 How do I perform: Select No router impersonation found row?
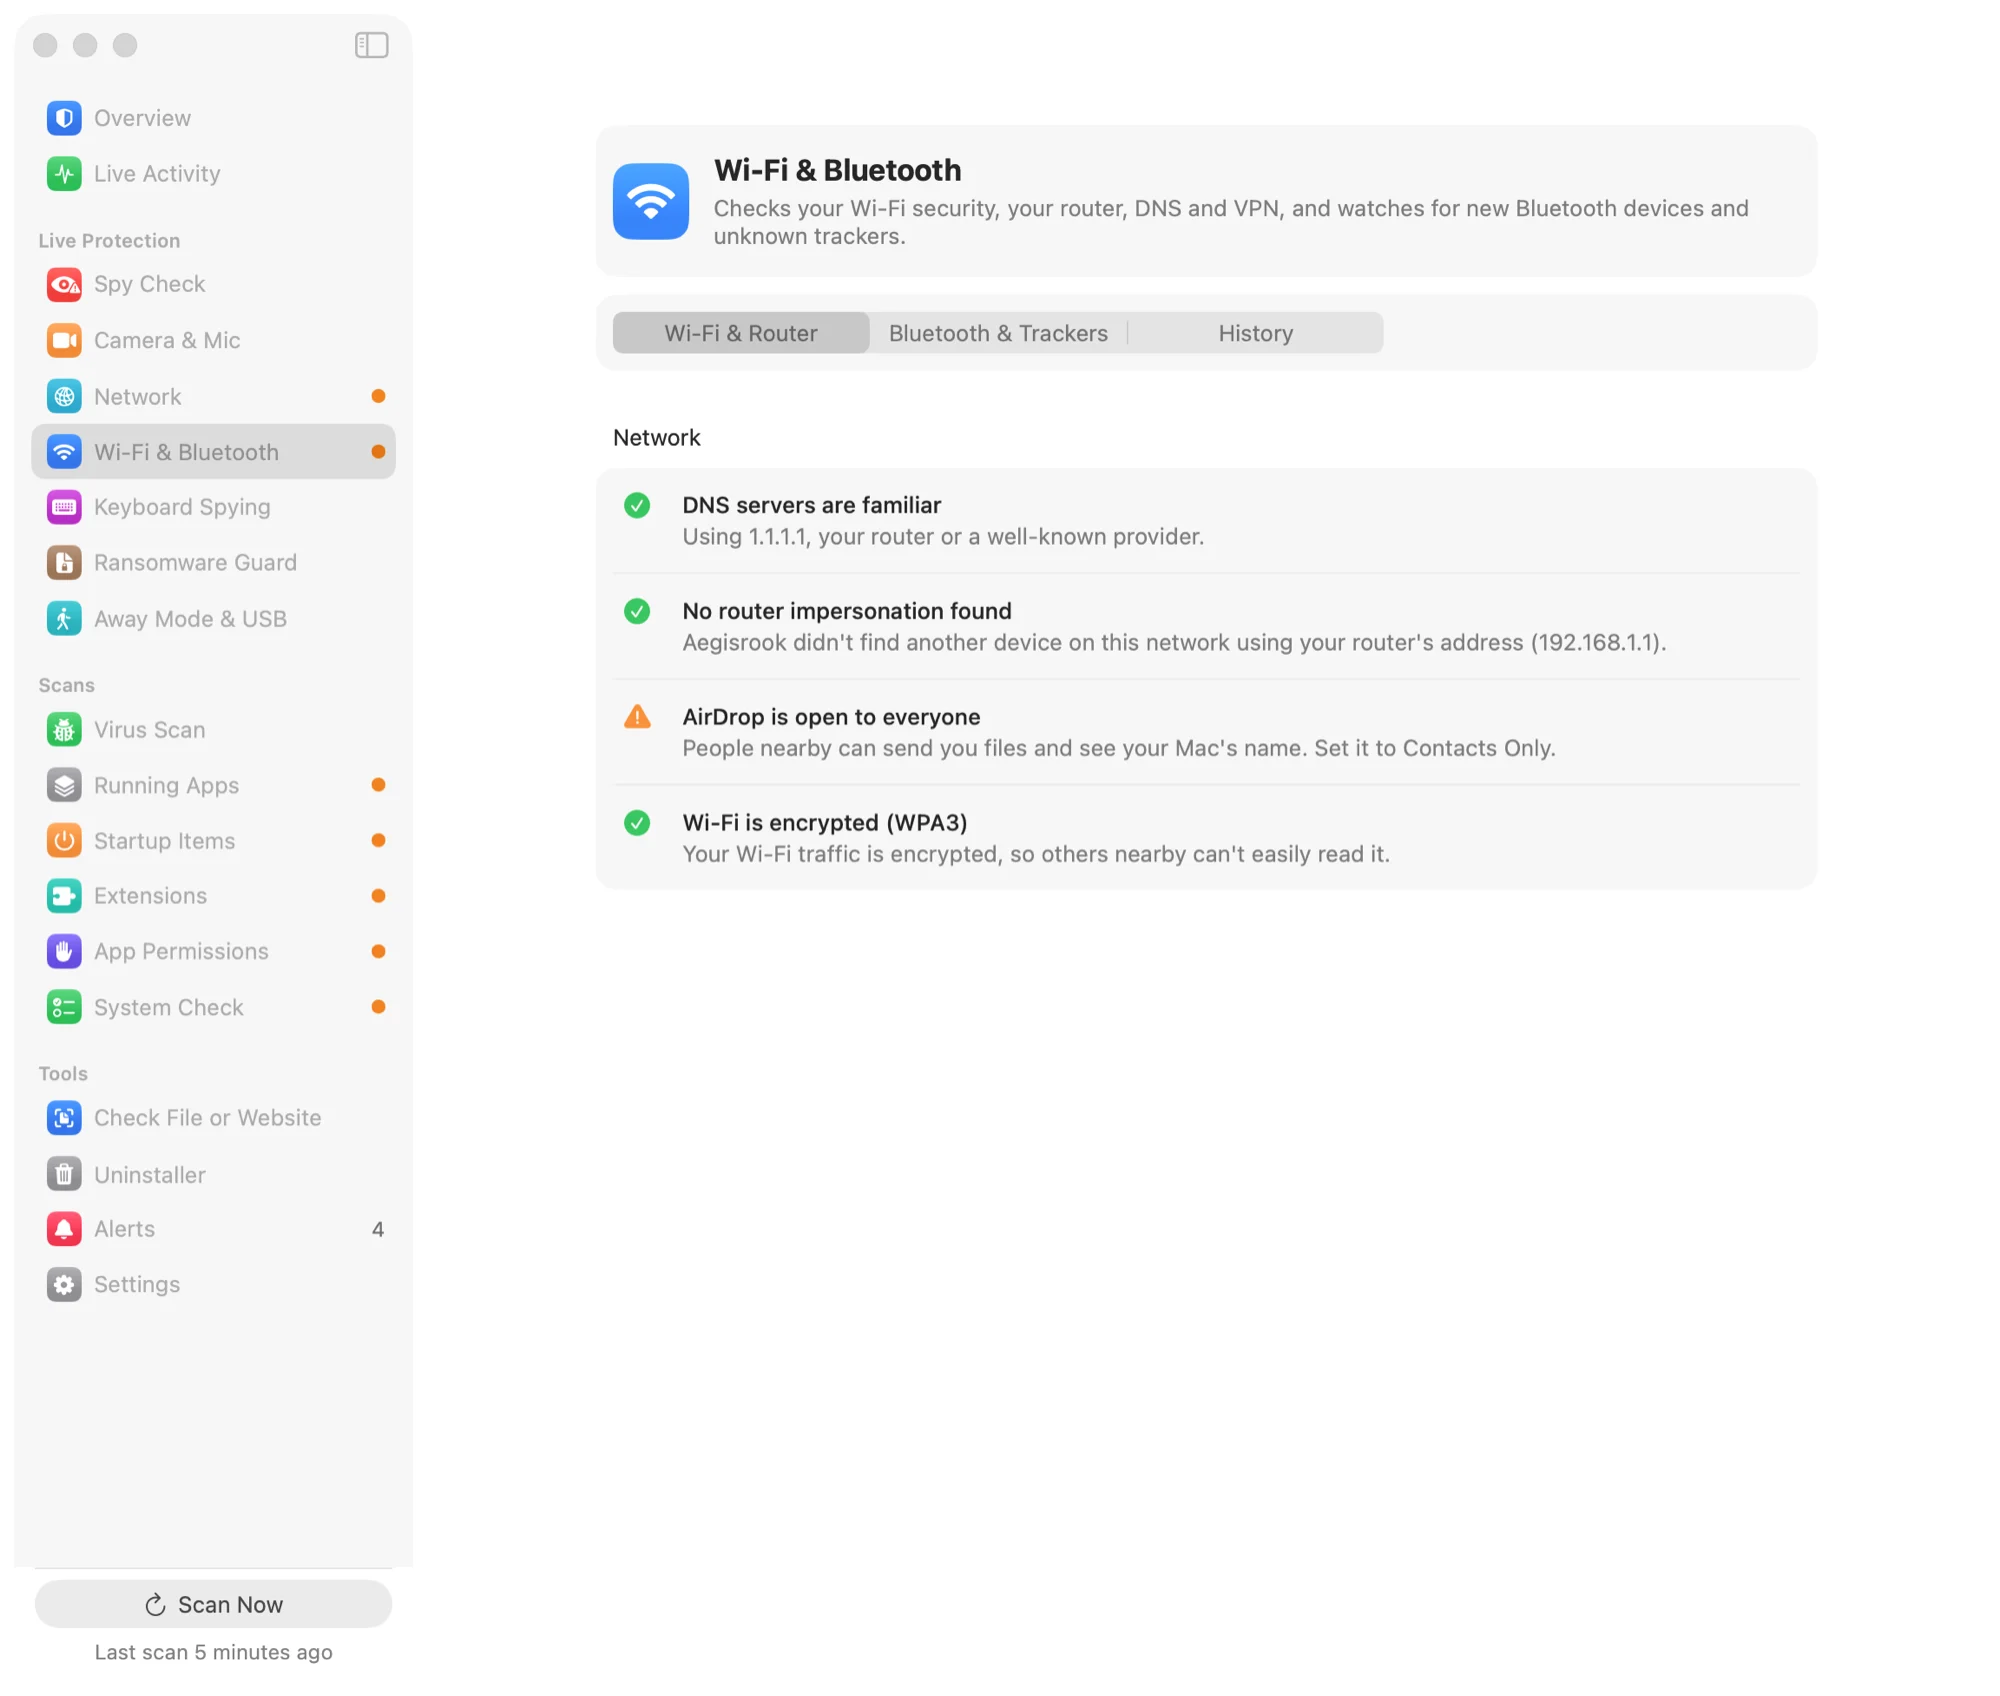[1206, 627]
